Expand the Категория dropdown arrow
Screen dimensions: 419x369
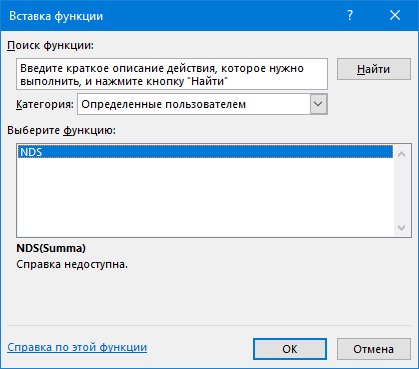[x=318, y=104]
